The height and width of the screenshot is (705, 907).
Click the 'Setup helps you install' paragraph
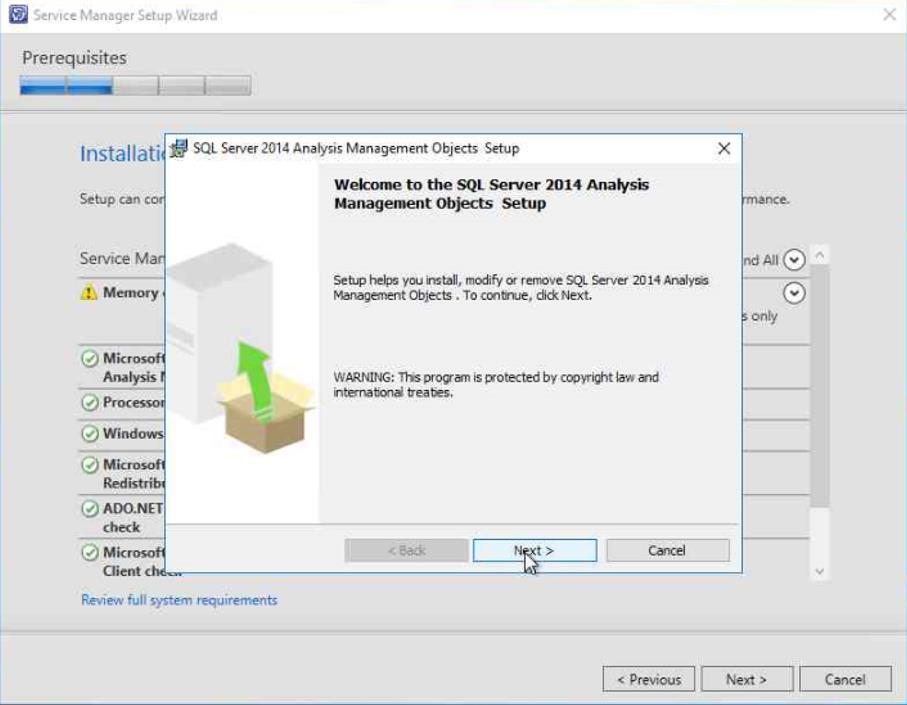click(x=521, y=287)
